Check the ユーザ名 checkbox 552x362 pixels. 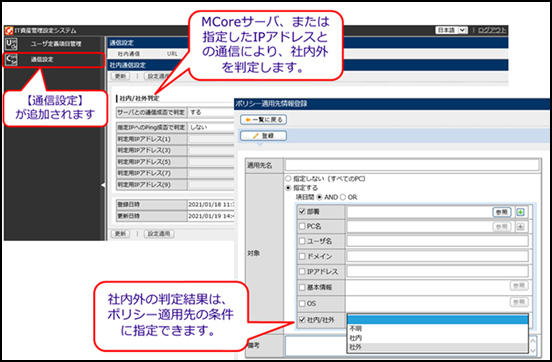pyautogui.click(x=302, y=241)
